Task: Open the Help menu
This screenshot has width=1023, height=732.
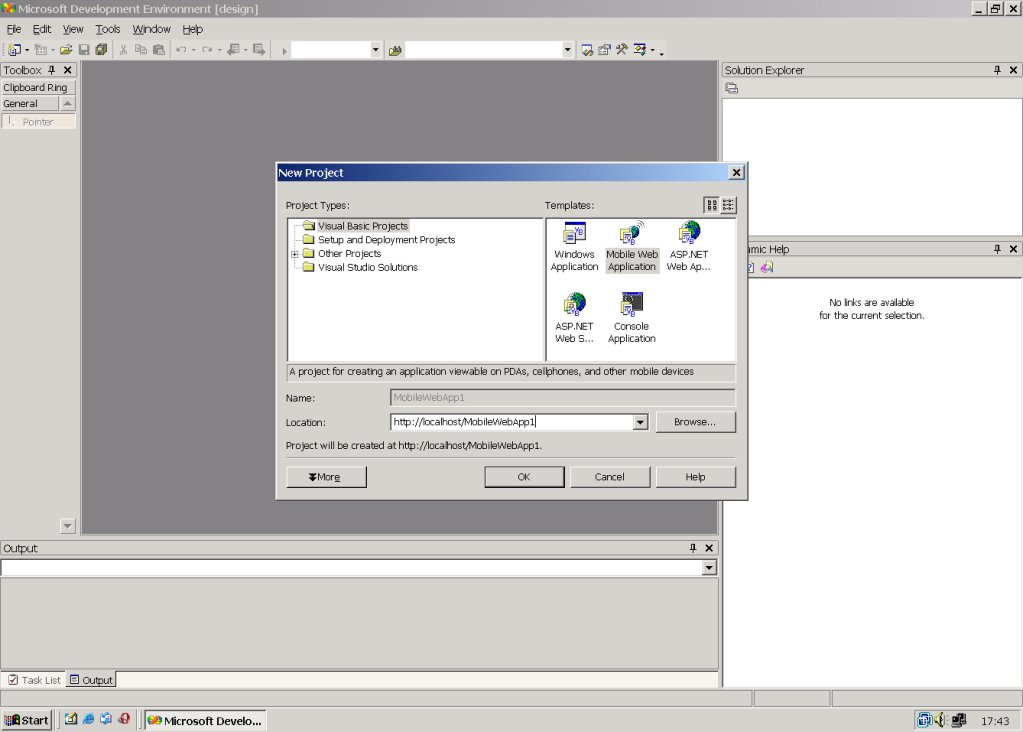Action: pos(192,29)
